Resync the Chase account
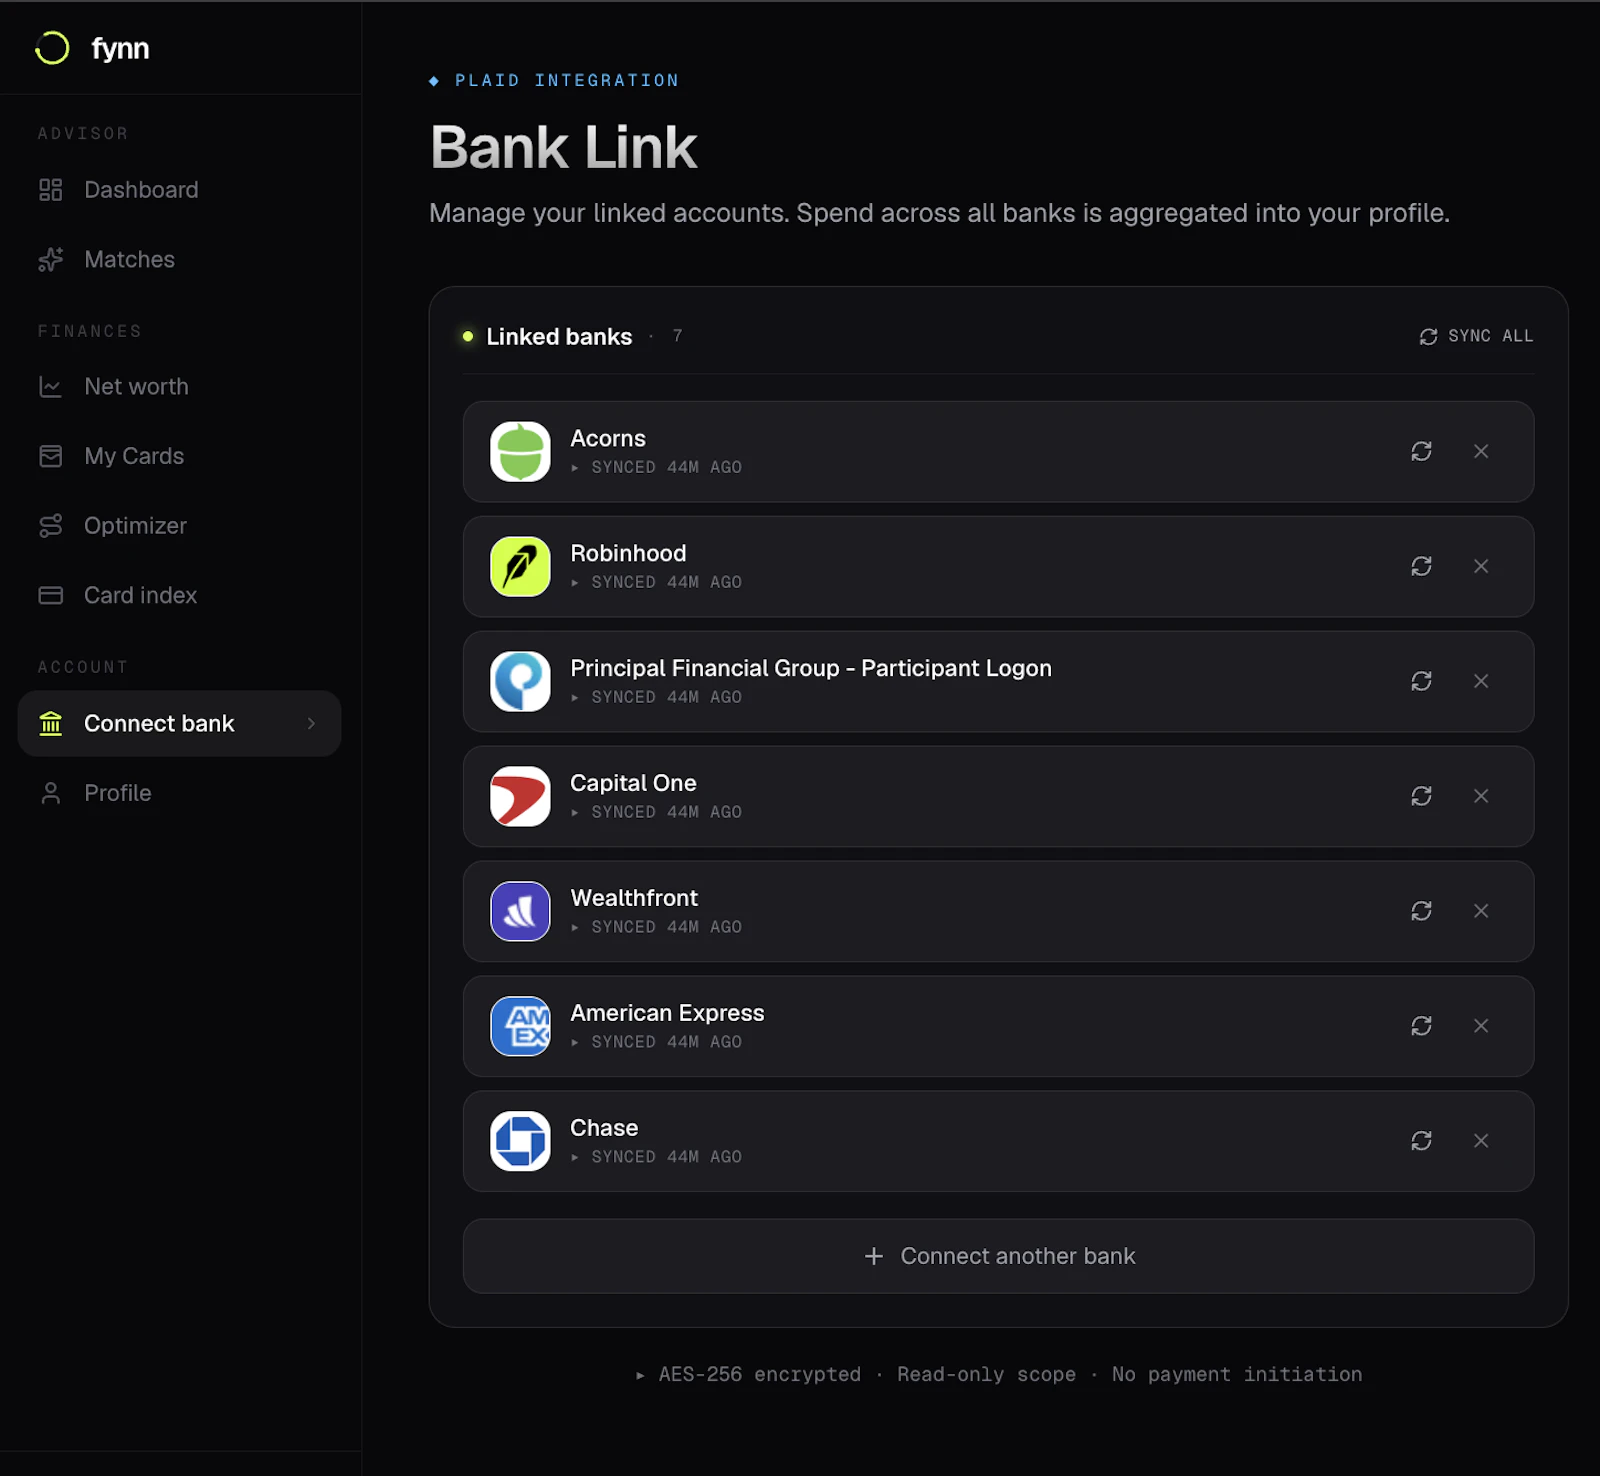1600x1476 pixels. [1421, 1142]
